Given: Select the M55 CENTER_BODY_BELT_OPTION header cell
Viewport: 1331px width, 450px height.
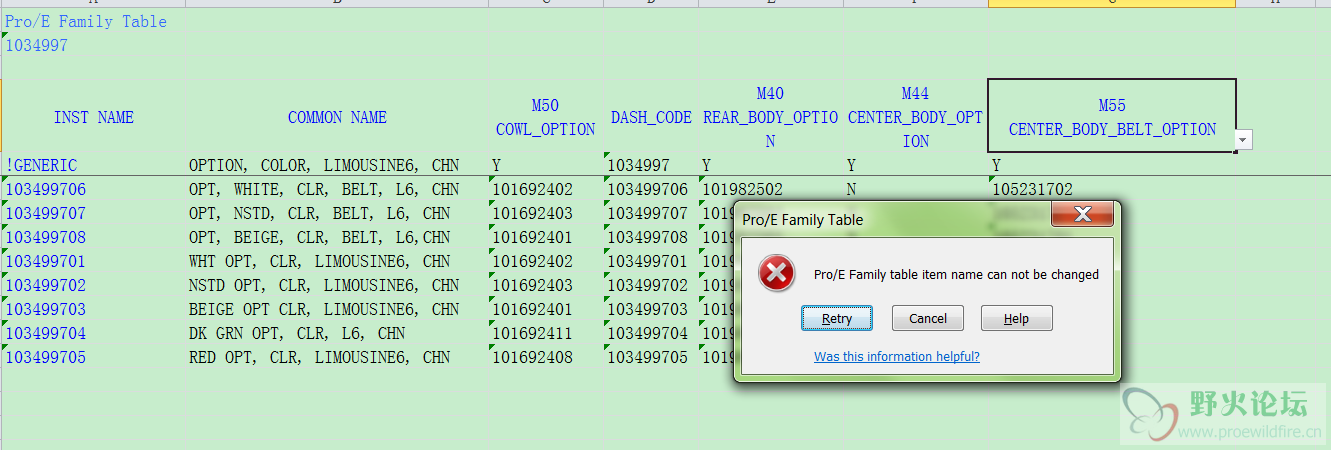Looking at the screenshot, I should coord(1112,116).
